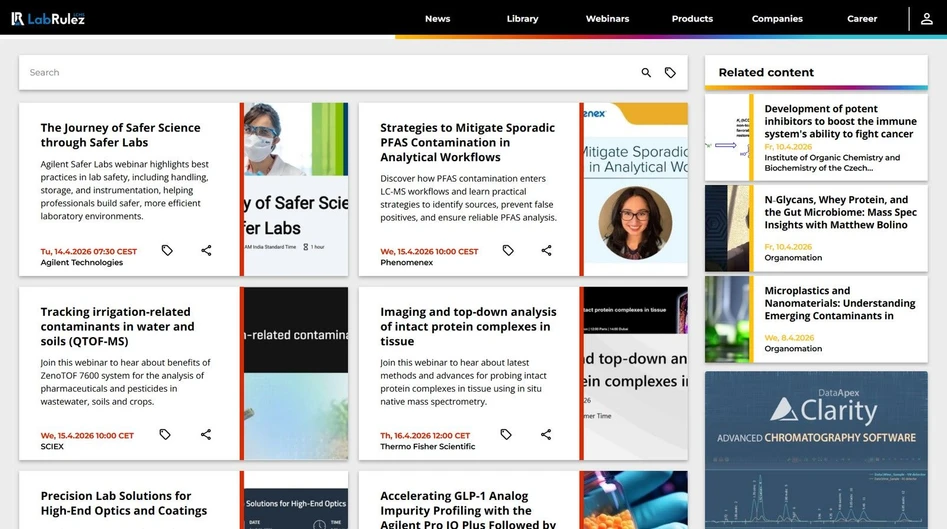Open the tag filter next to search
This screenshot has width=947, height=529.
[670, 73]
